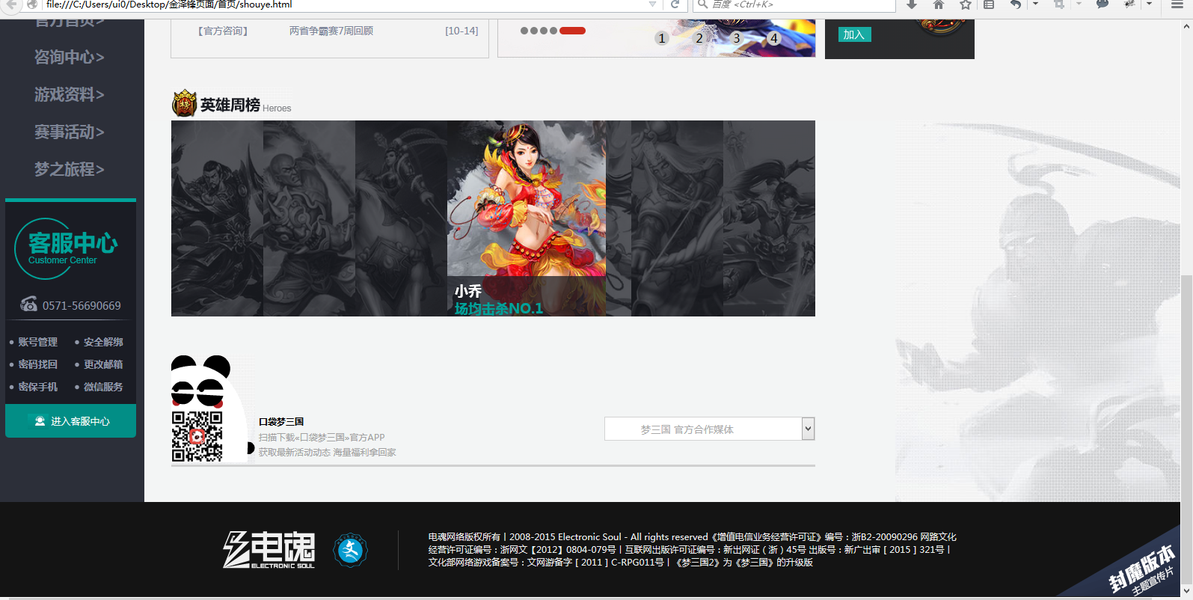Image resolution: width=1193 pixels, height=600 pixels.
Task: Open the downloads arrow icon
Action: pyautogui.click(x=911, y=4)
